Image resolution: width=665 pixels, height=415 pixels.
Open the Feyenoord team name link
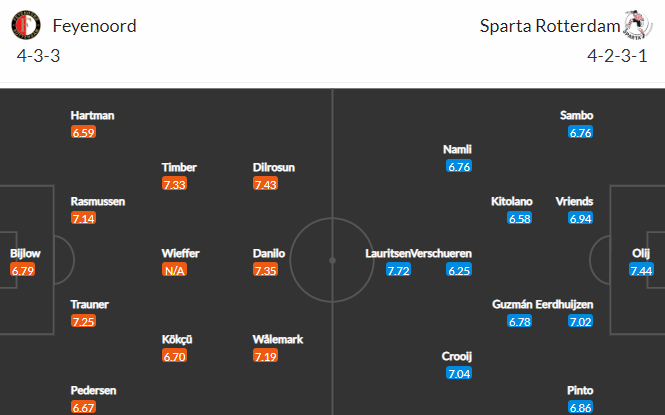(x=95, y=26)
